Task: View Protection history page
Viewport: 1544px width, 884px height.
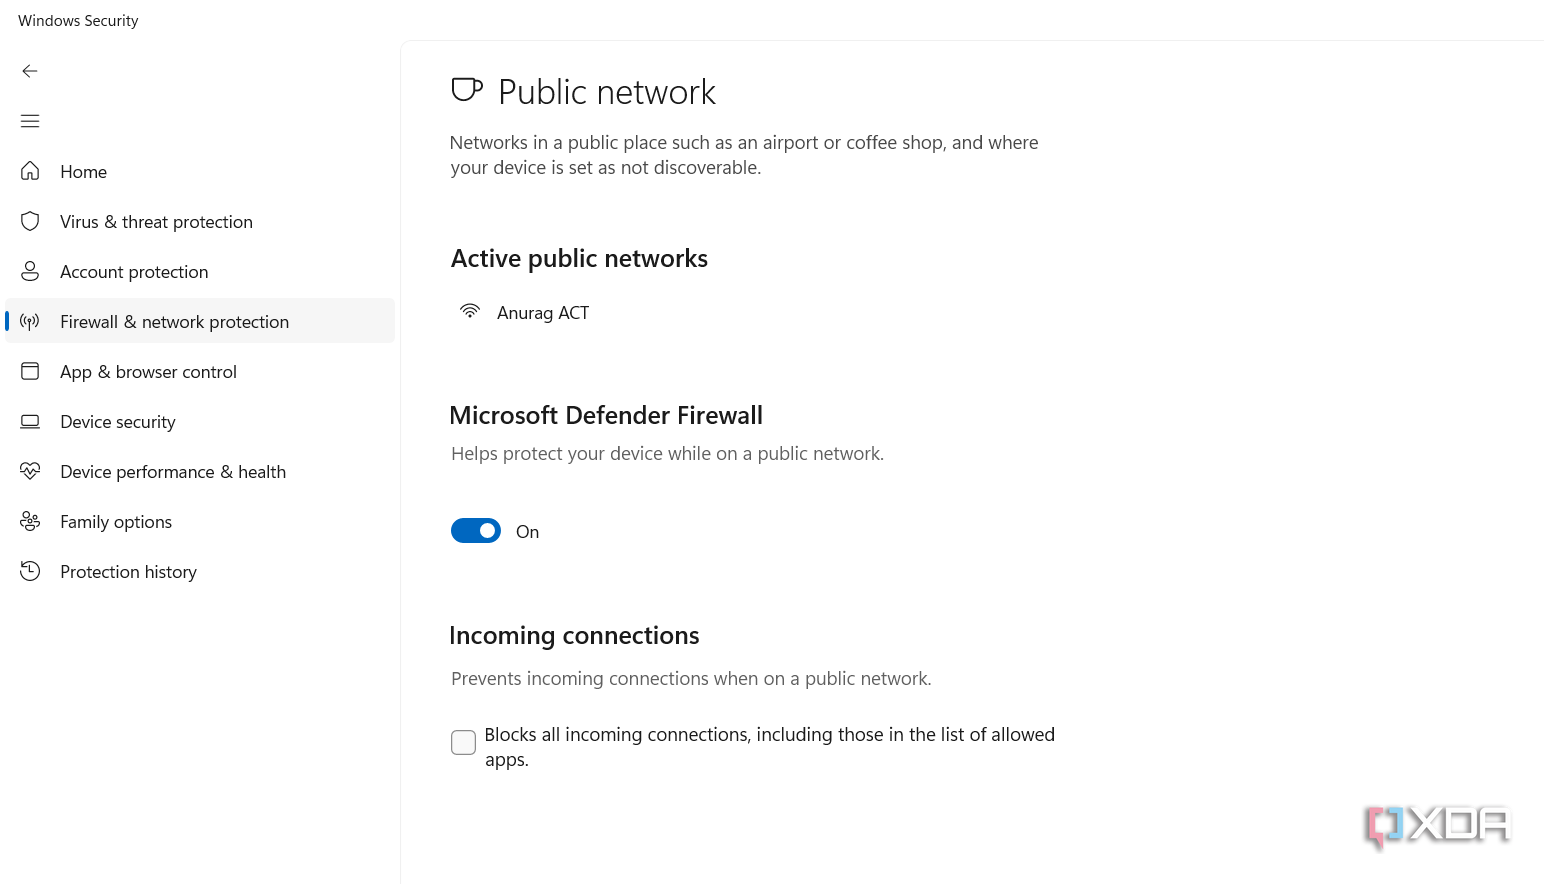Action: 200,571
